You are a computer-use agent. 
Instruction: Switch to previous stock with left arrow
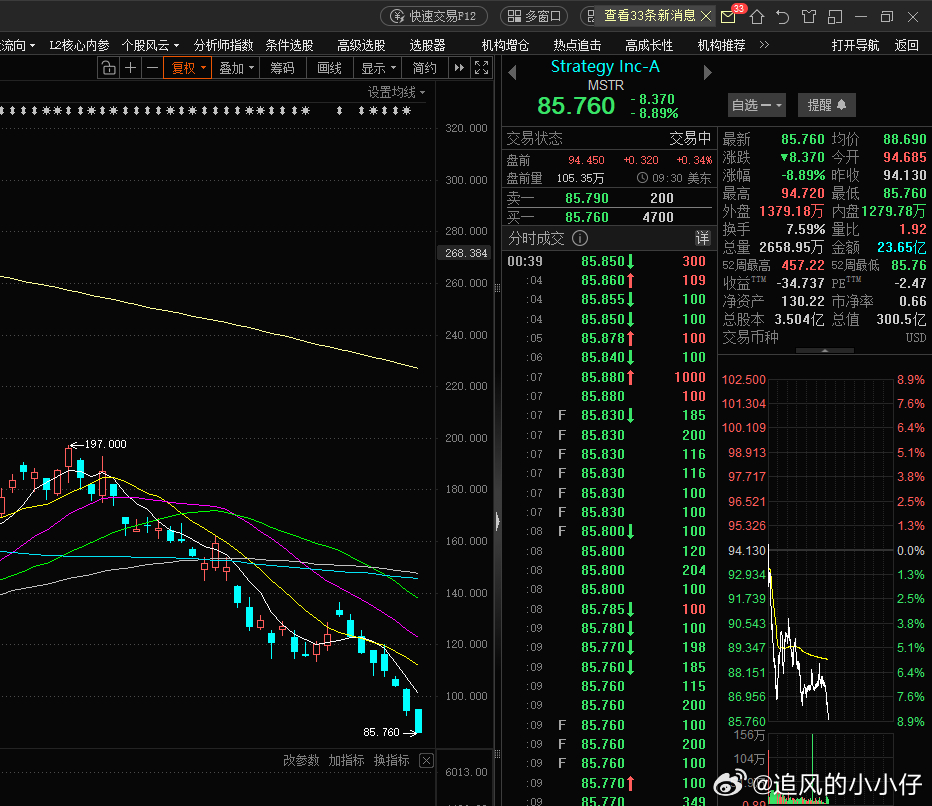[x=512, y=73]
